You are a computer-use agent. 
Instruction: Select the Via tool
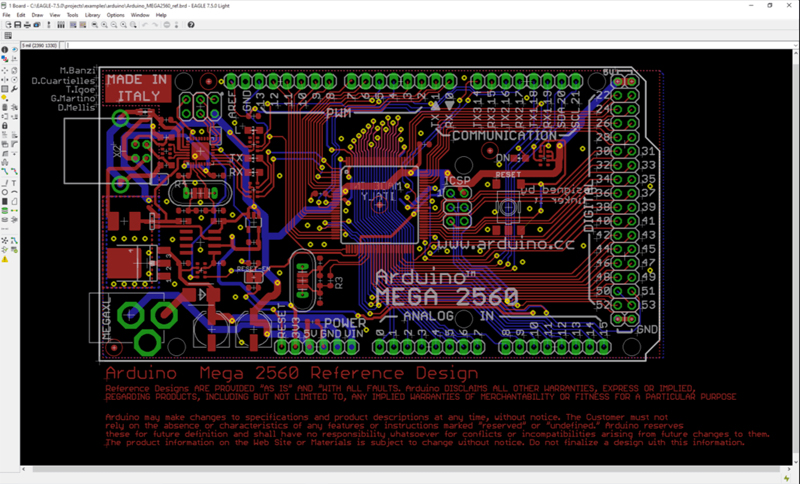(x=5, y=211)
